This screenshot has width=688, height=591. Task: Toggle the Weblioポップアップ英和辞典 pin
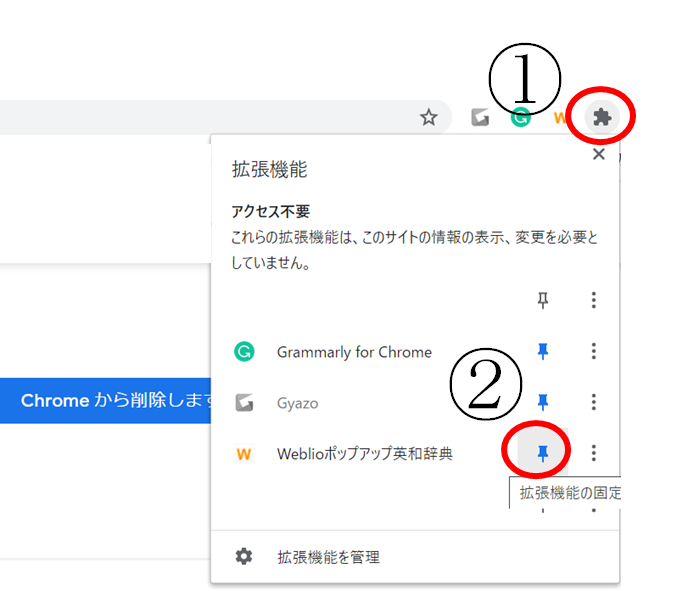click(x=543, y=453)
